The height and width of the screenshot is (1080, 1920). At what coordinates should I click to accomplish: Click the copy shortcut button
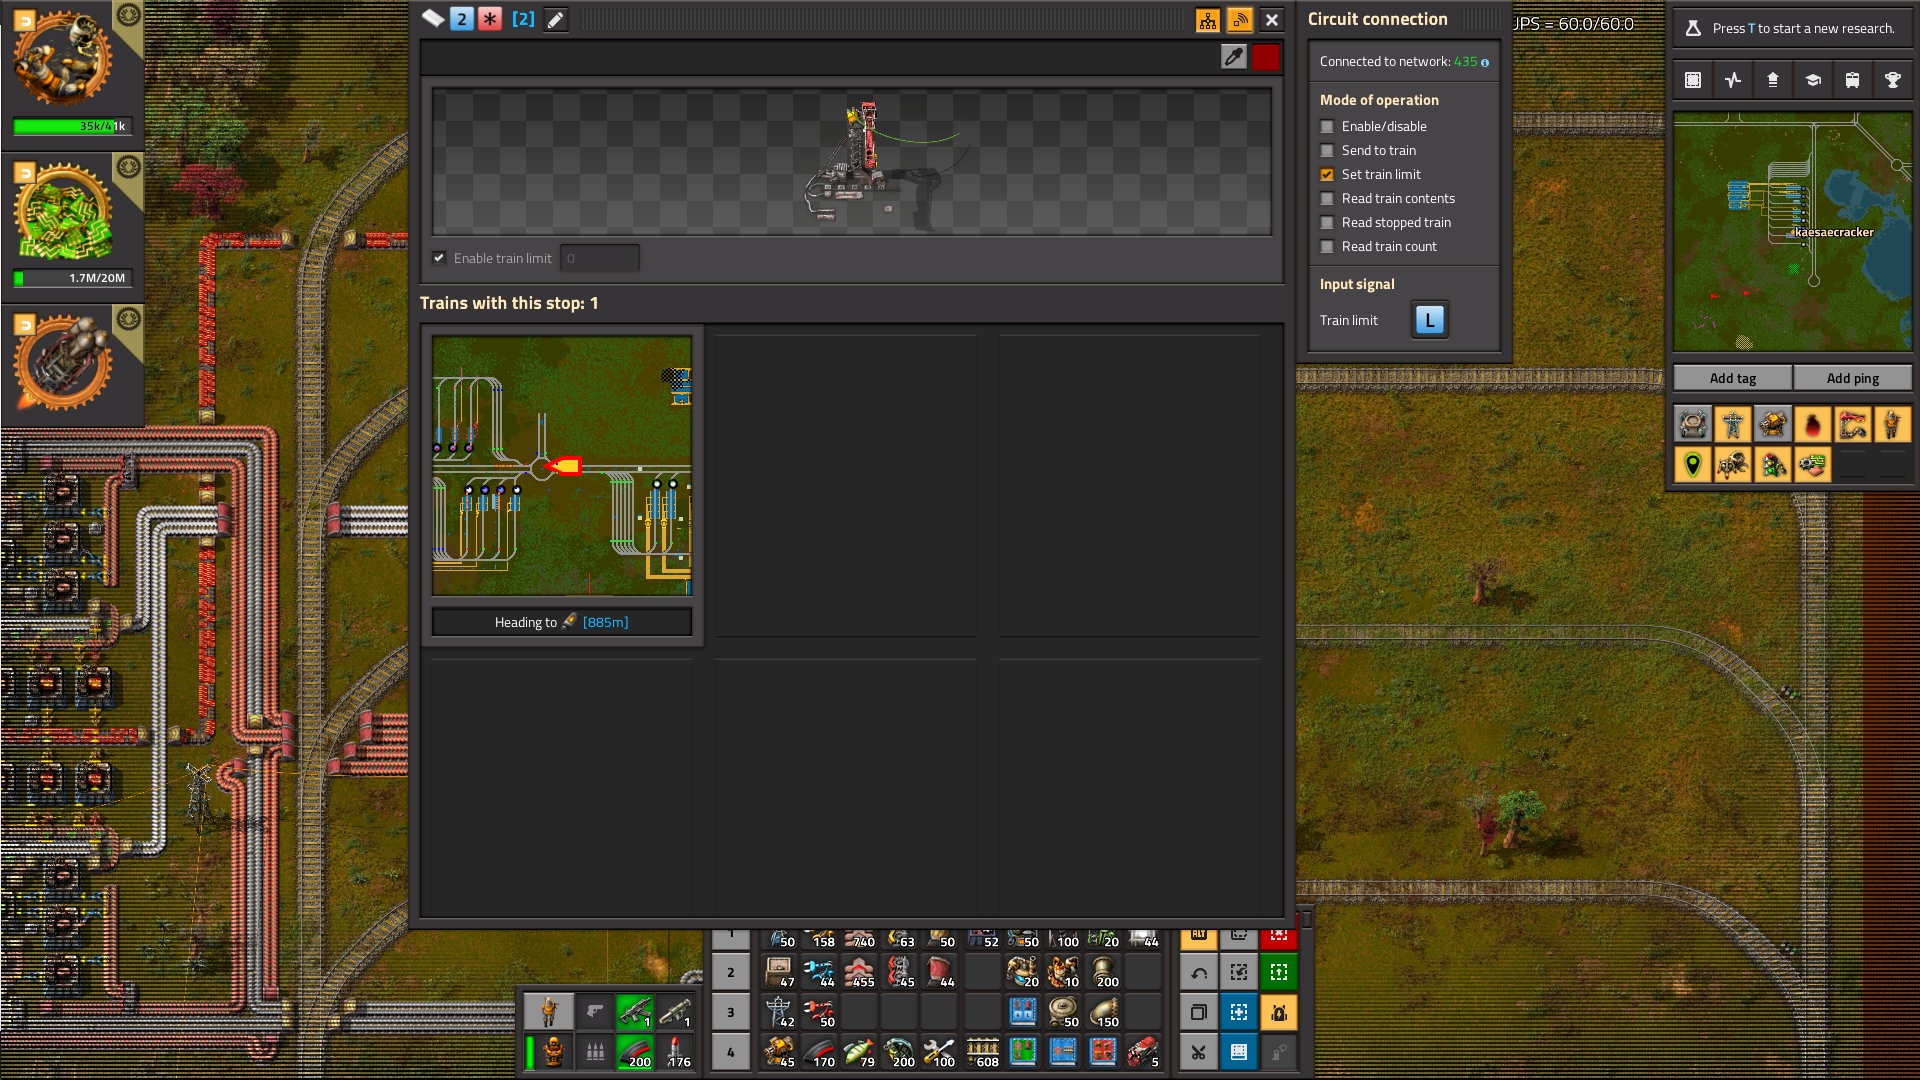[1199, 1012]
